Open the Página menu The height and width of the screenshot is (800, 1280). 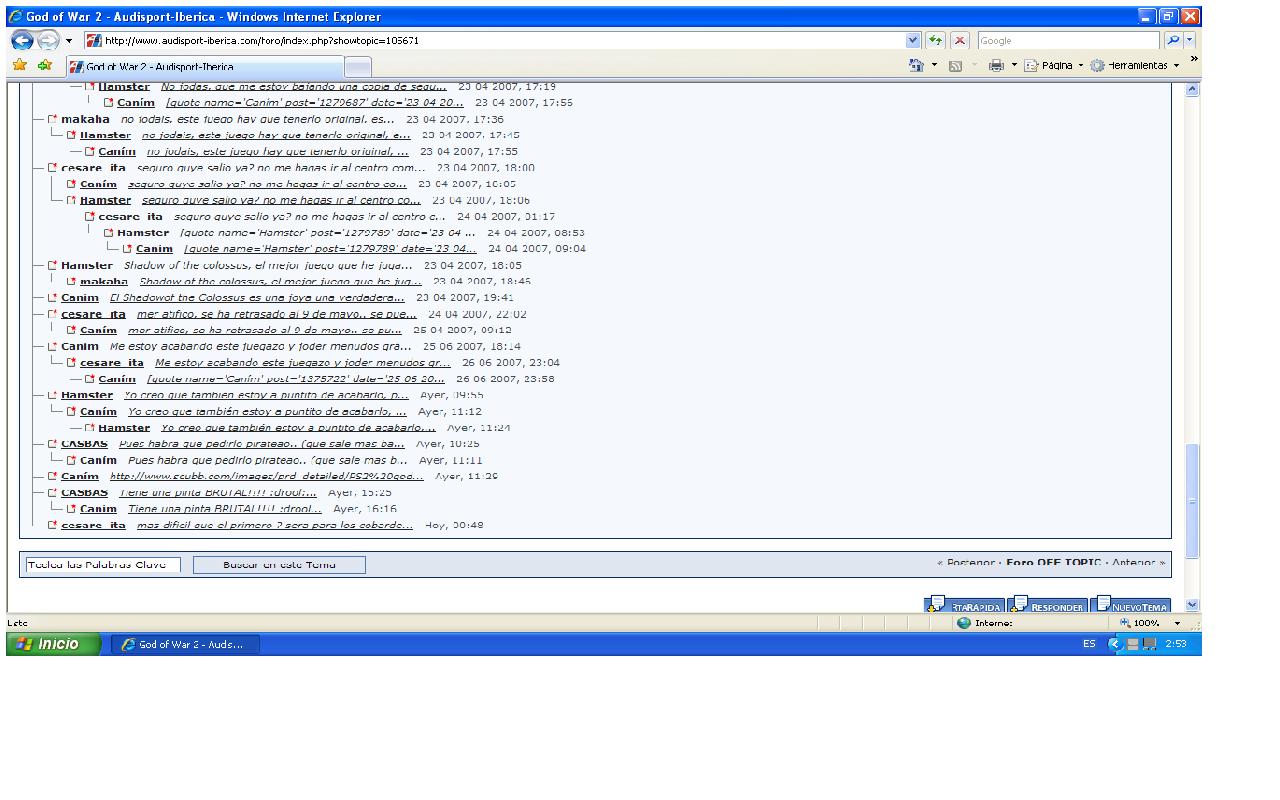1054,65
